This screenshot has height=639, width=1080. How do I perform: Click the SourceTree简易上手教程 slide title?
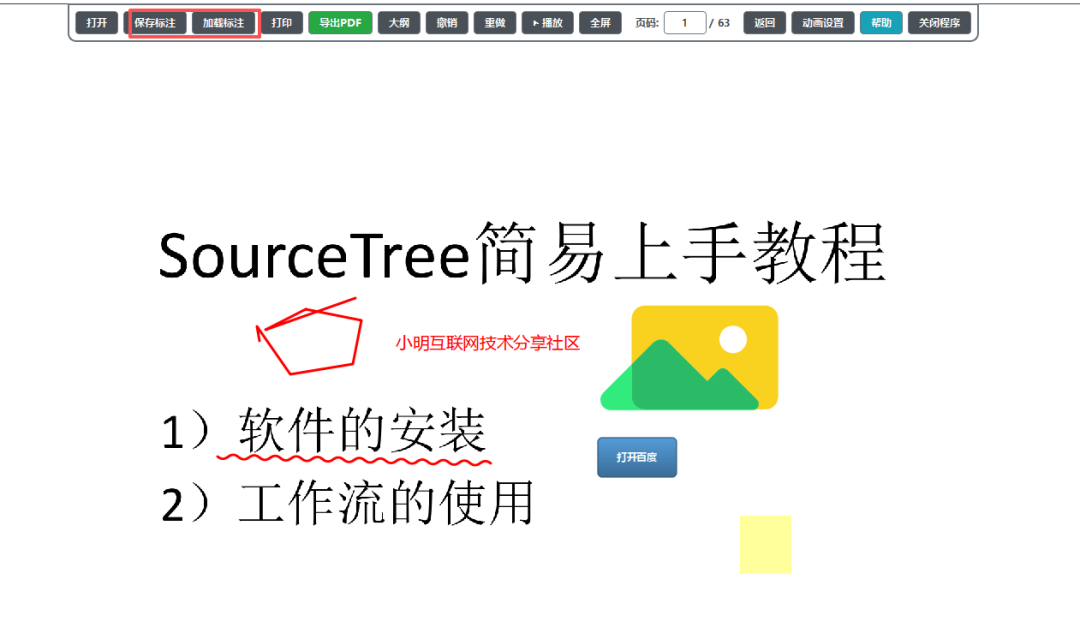(522, 254)
